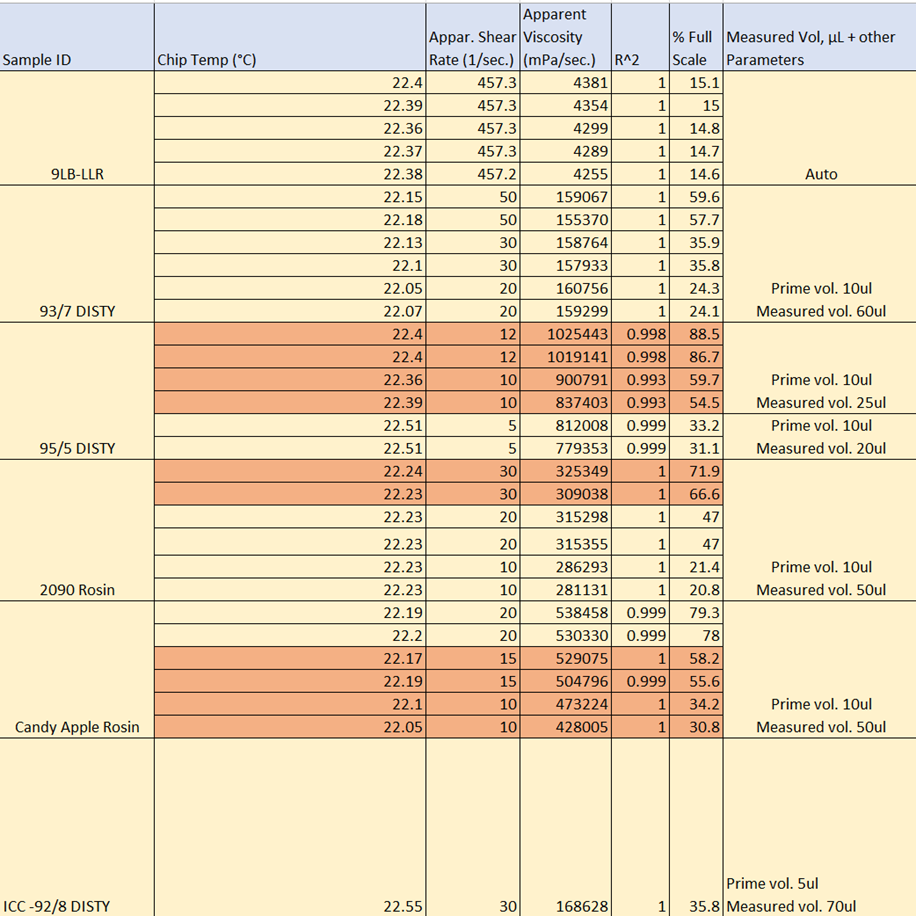916x916 pixels.
Task: Select highlighted viscosity value 529075
Action: 565,658
